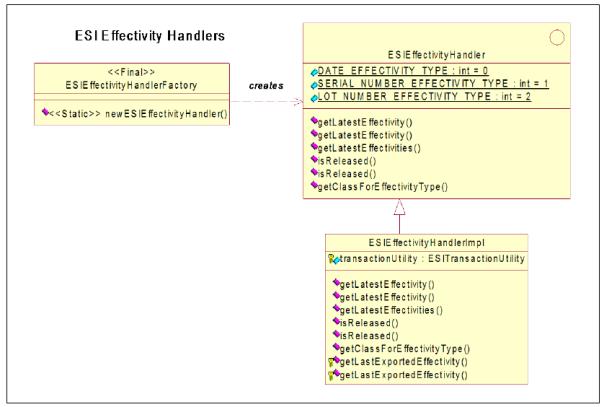Select 'DATE_EFFECTIVITY_TYPE : int = 0' attribute
The height and width of the screenshot is (407, 604).
(x=403, y=71)
